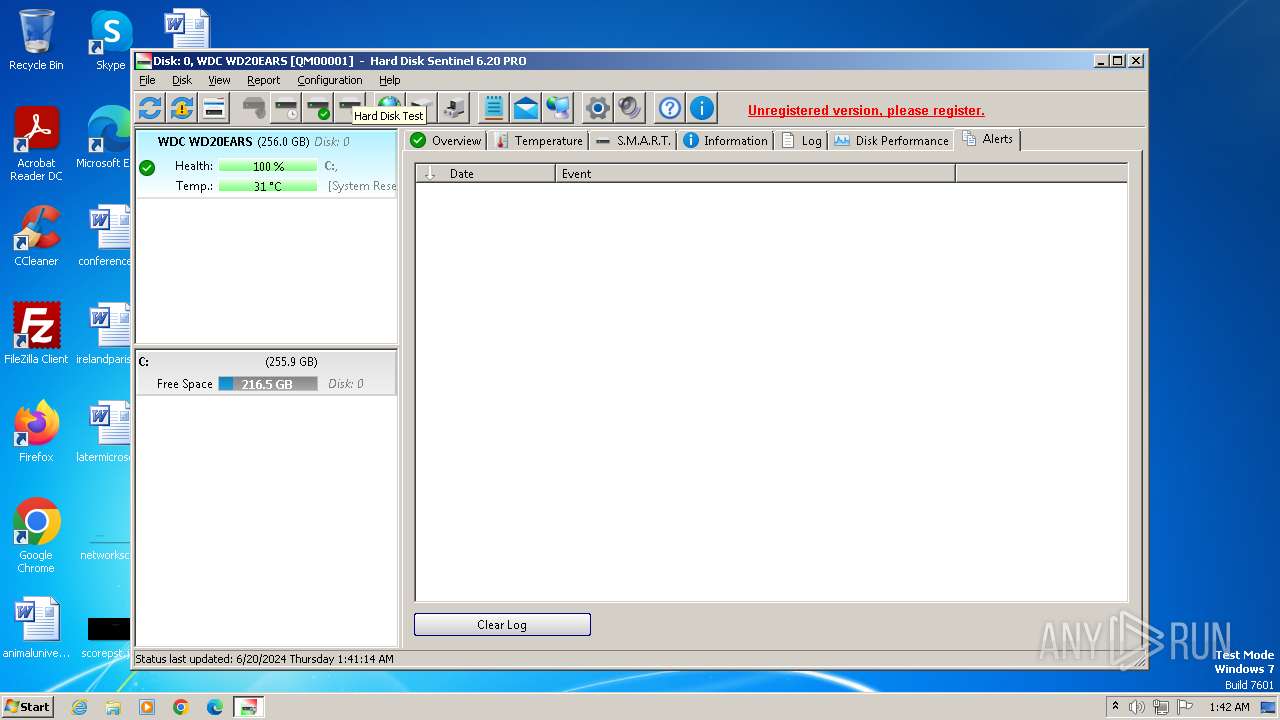
Task: Open File Explorer from the taskbar
Action: pyautogui.click(x=113, y=707)
